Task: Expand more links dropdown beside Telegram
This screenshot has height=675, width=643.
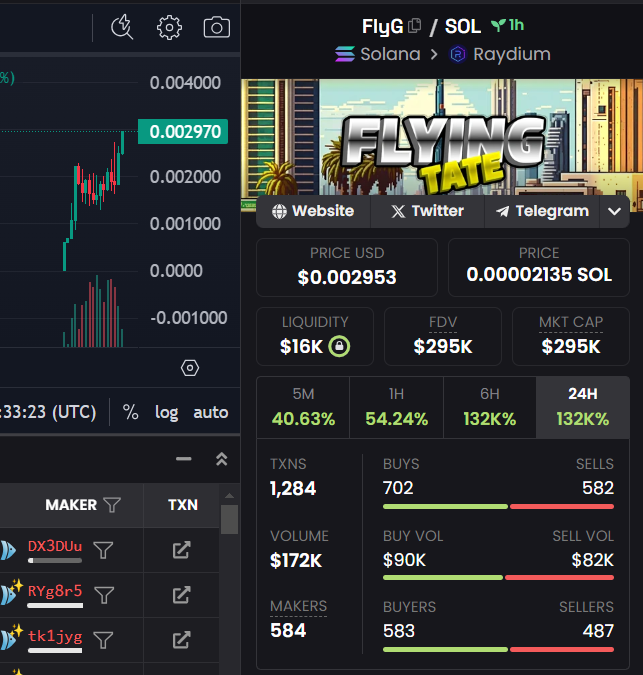Action: coord(615,211)
